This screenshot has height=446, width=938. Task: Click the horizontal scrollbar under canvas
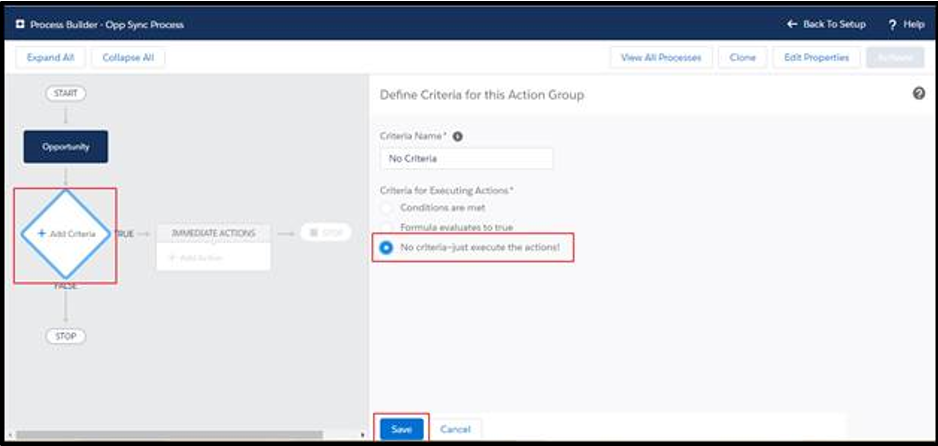point(170,435)
